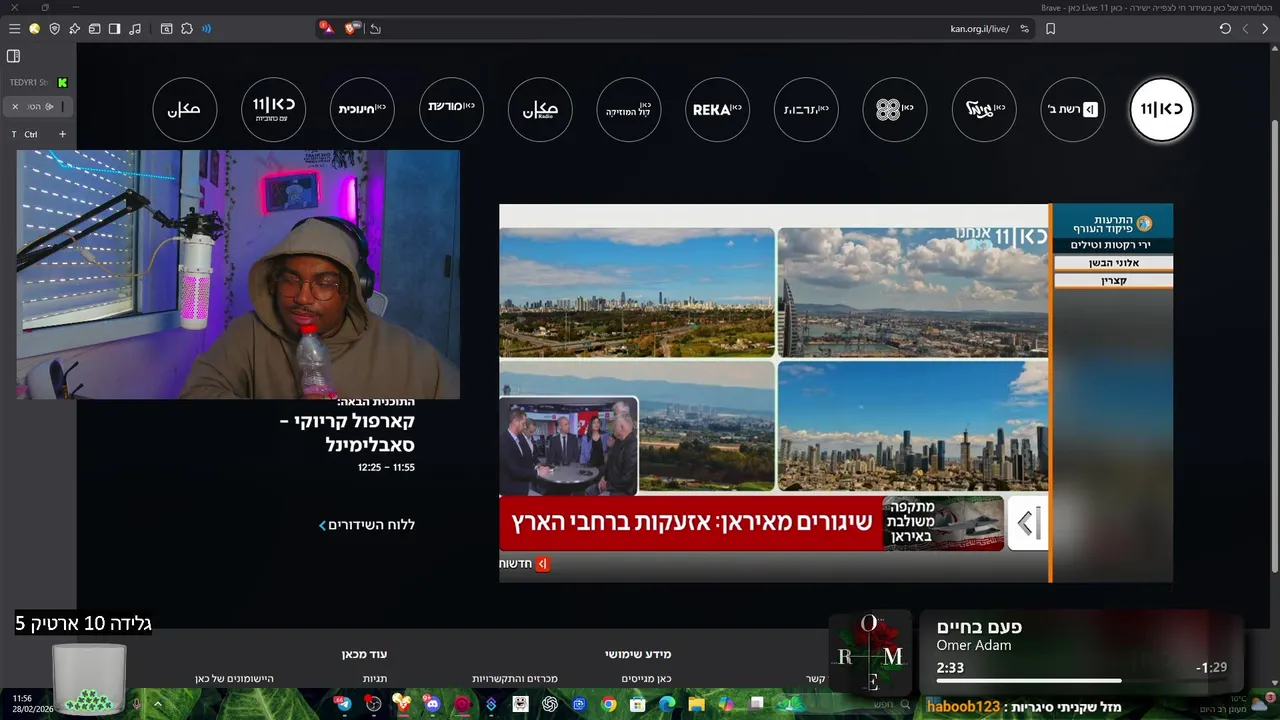Click the next program title קארפול קריוקי
Image resolution: width=1280 pixels, height=720 pixels.
pos(347,432)
